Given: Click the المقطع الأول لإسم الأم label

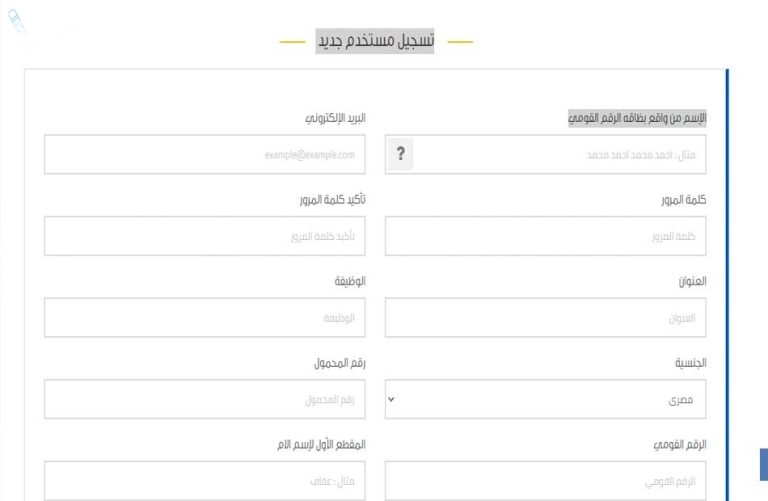Looking at the screenshot, I should 321,444.
